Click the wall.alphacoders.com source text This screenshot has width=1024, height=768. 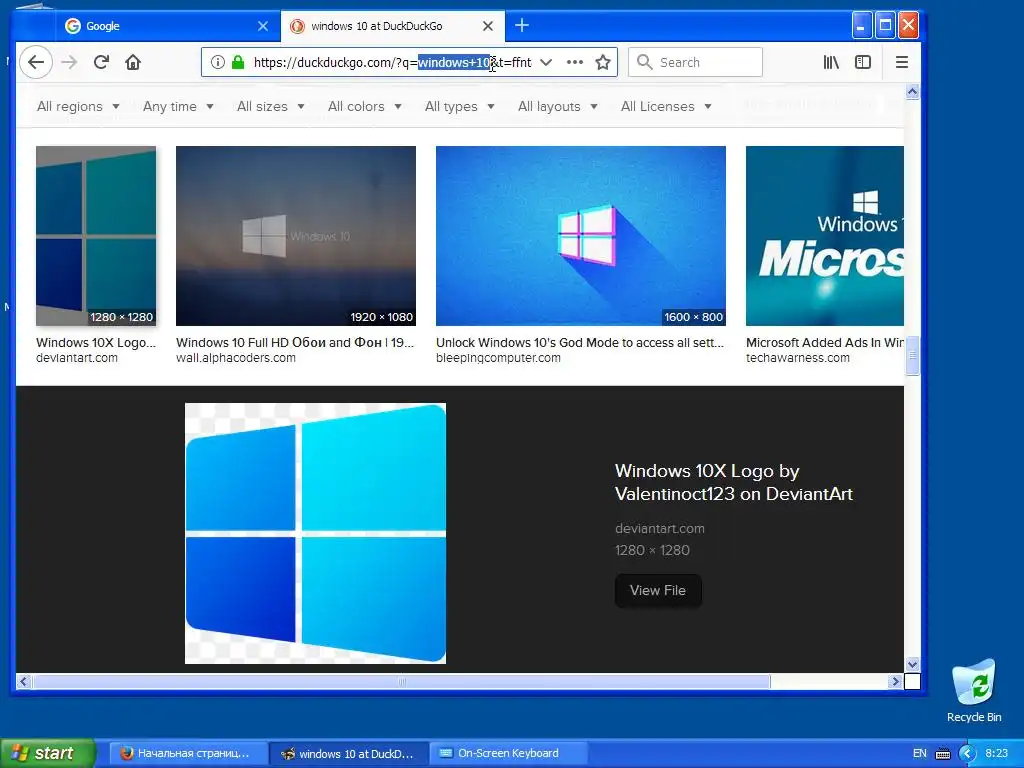click(236, 358)
